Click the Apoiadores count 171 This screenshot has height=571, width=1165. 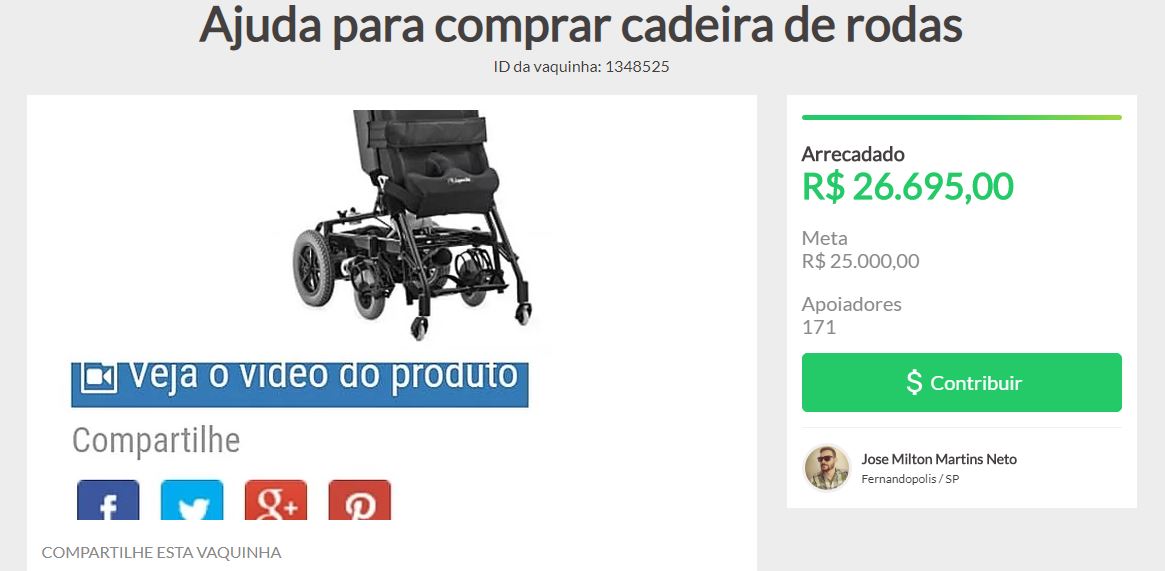pos(819,327)
